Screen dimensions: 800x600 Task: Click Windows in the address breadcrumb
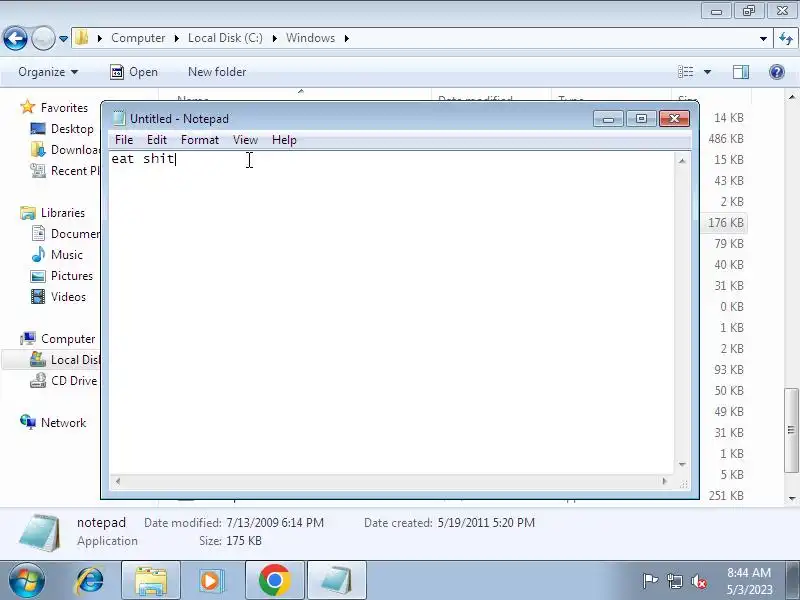coord(310,38)
